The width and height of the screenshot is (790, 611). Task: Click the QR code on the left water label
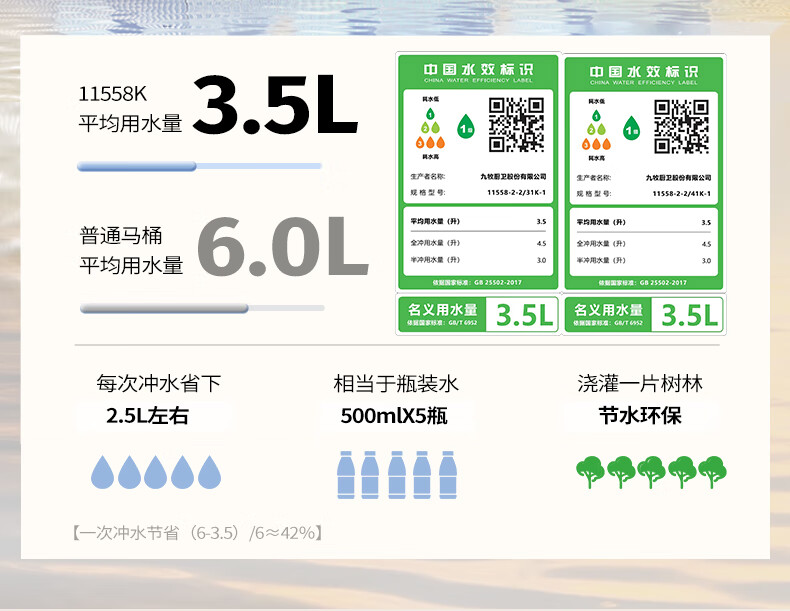coord(513,125)
